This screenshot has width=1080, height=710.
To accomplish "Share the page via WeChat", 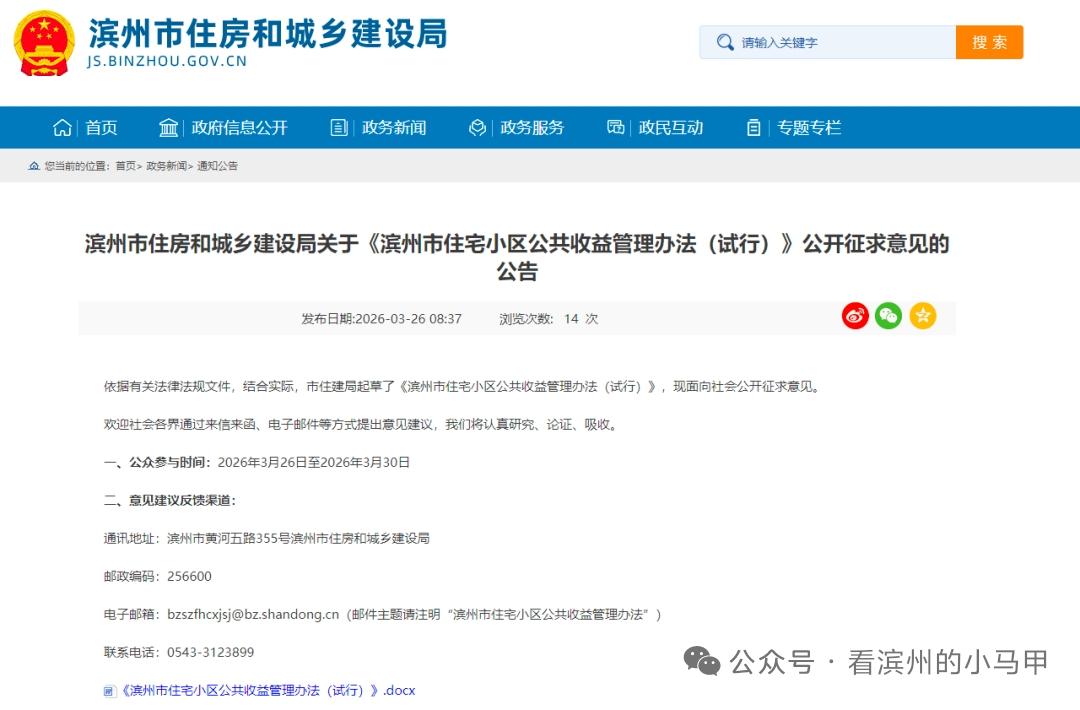I will click(888, 315).
